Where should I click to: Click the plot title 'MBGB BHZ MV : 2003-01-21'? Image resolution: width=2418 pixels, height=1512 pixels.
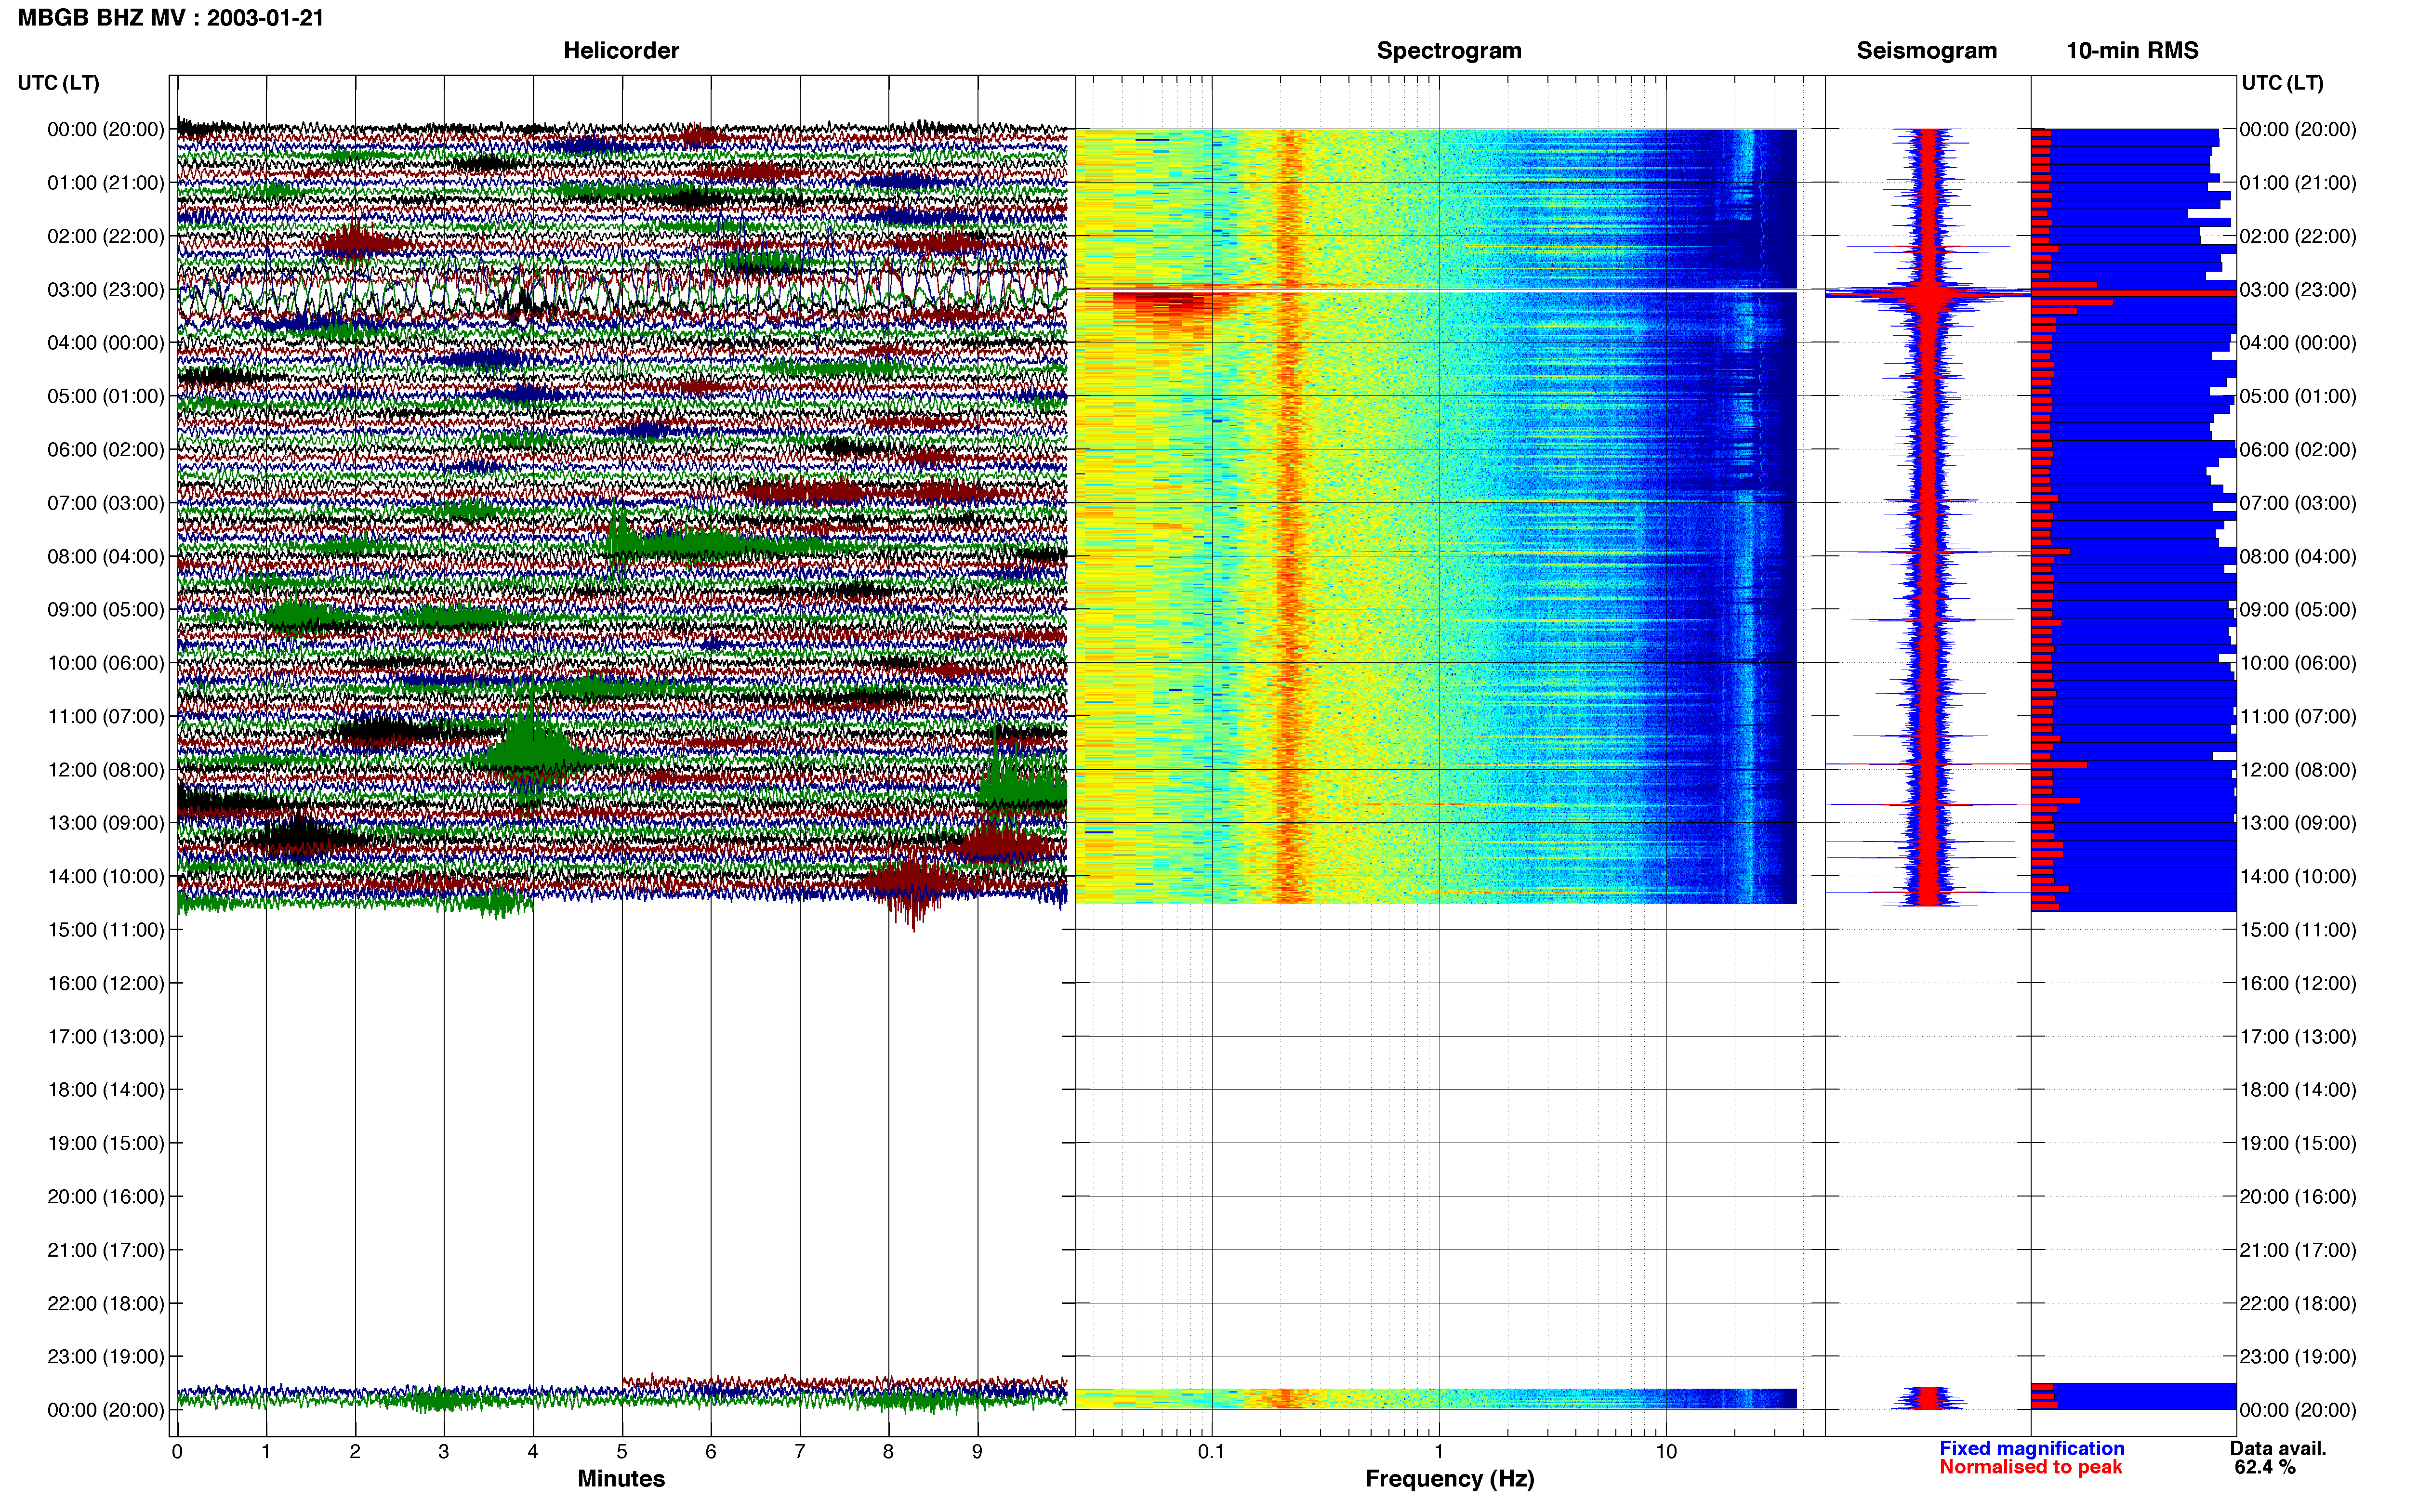[171, 18]
